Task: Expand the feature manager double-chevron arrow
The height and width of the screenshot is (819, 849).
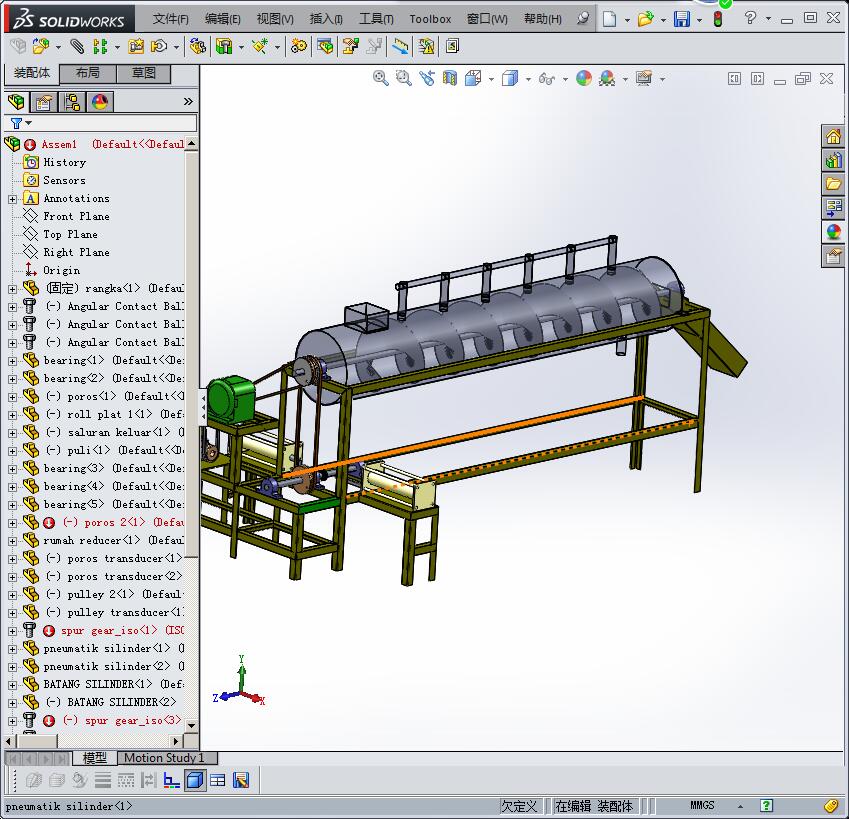Action: (188, 102)
